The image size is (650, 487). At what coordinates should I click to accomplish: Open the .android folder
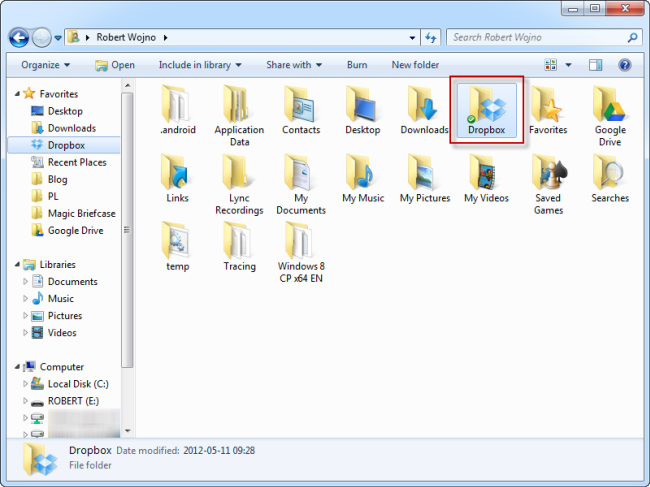tap(177, 110)
